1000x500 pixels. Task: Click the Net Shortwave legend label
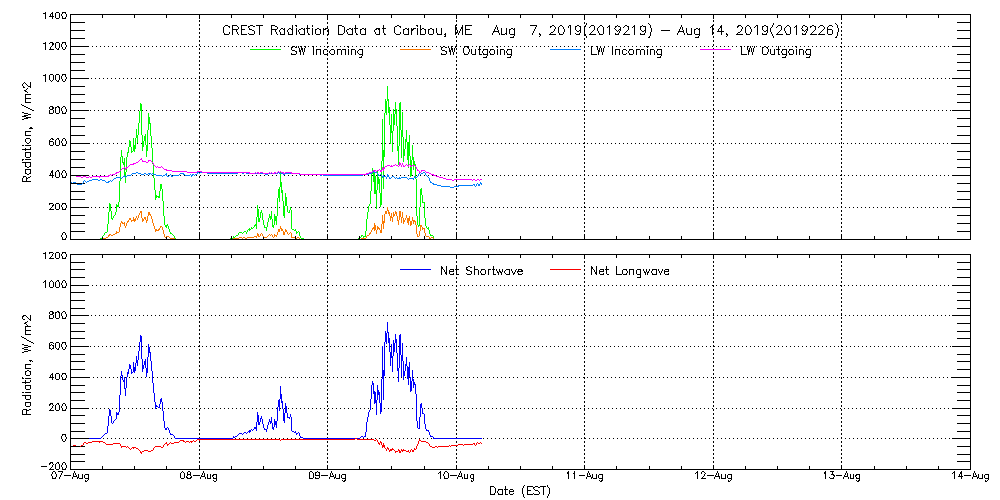pos(481,271)
